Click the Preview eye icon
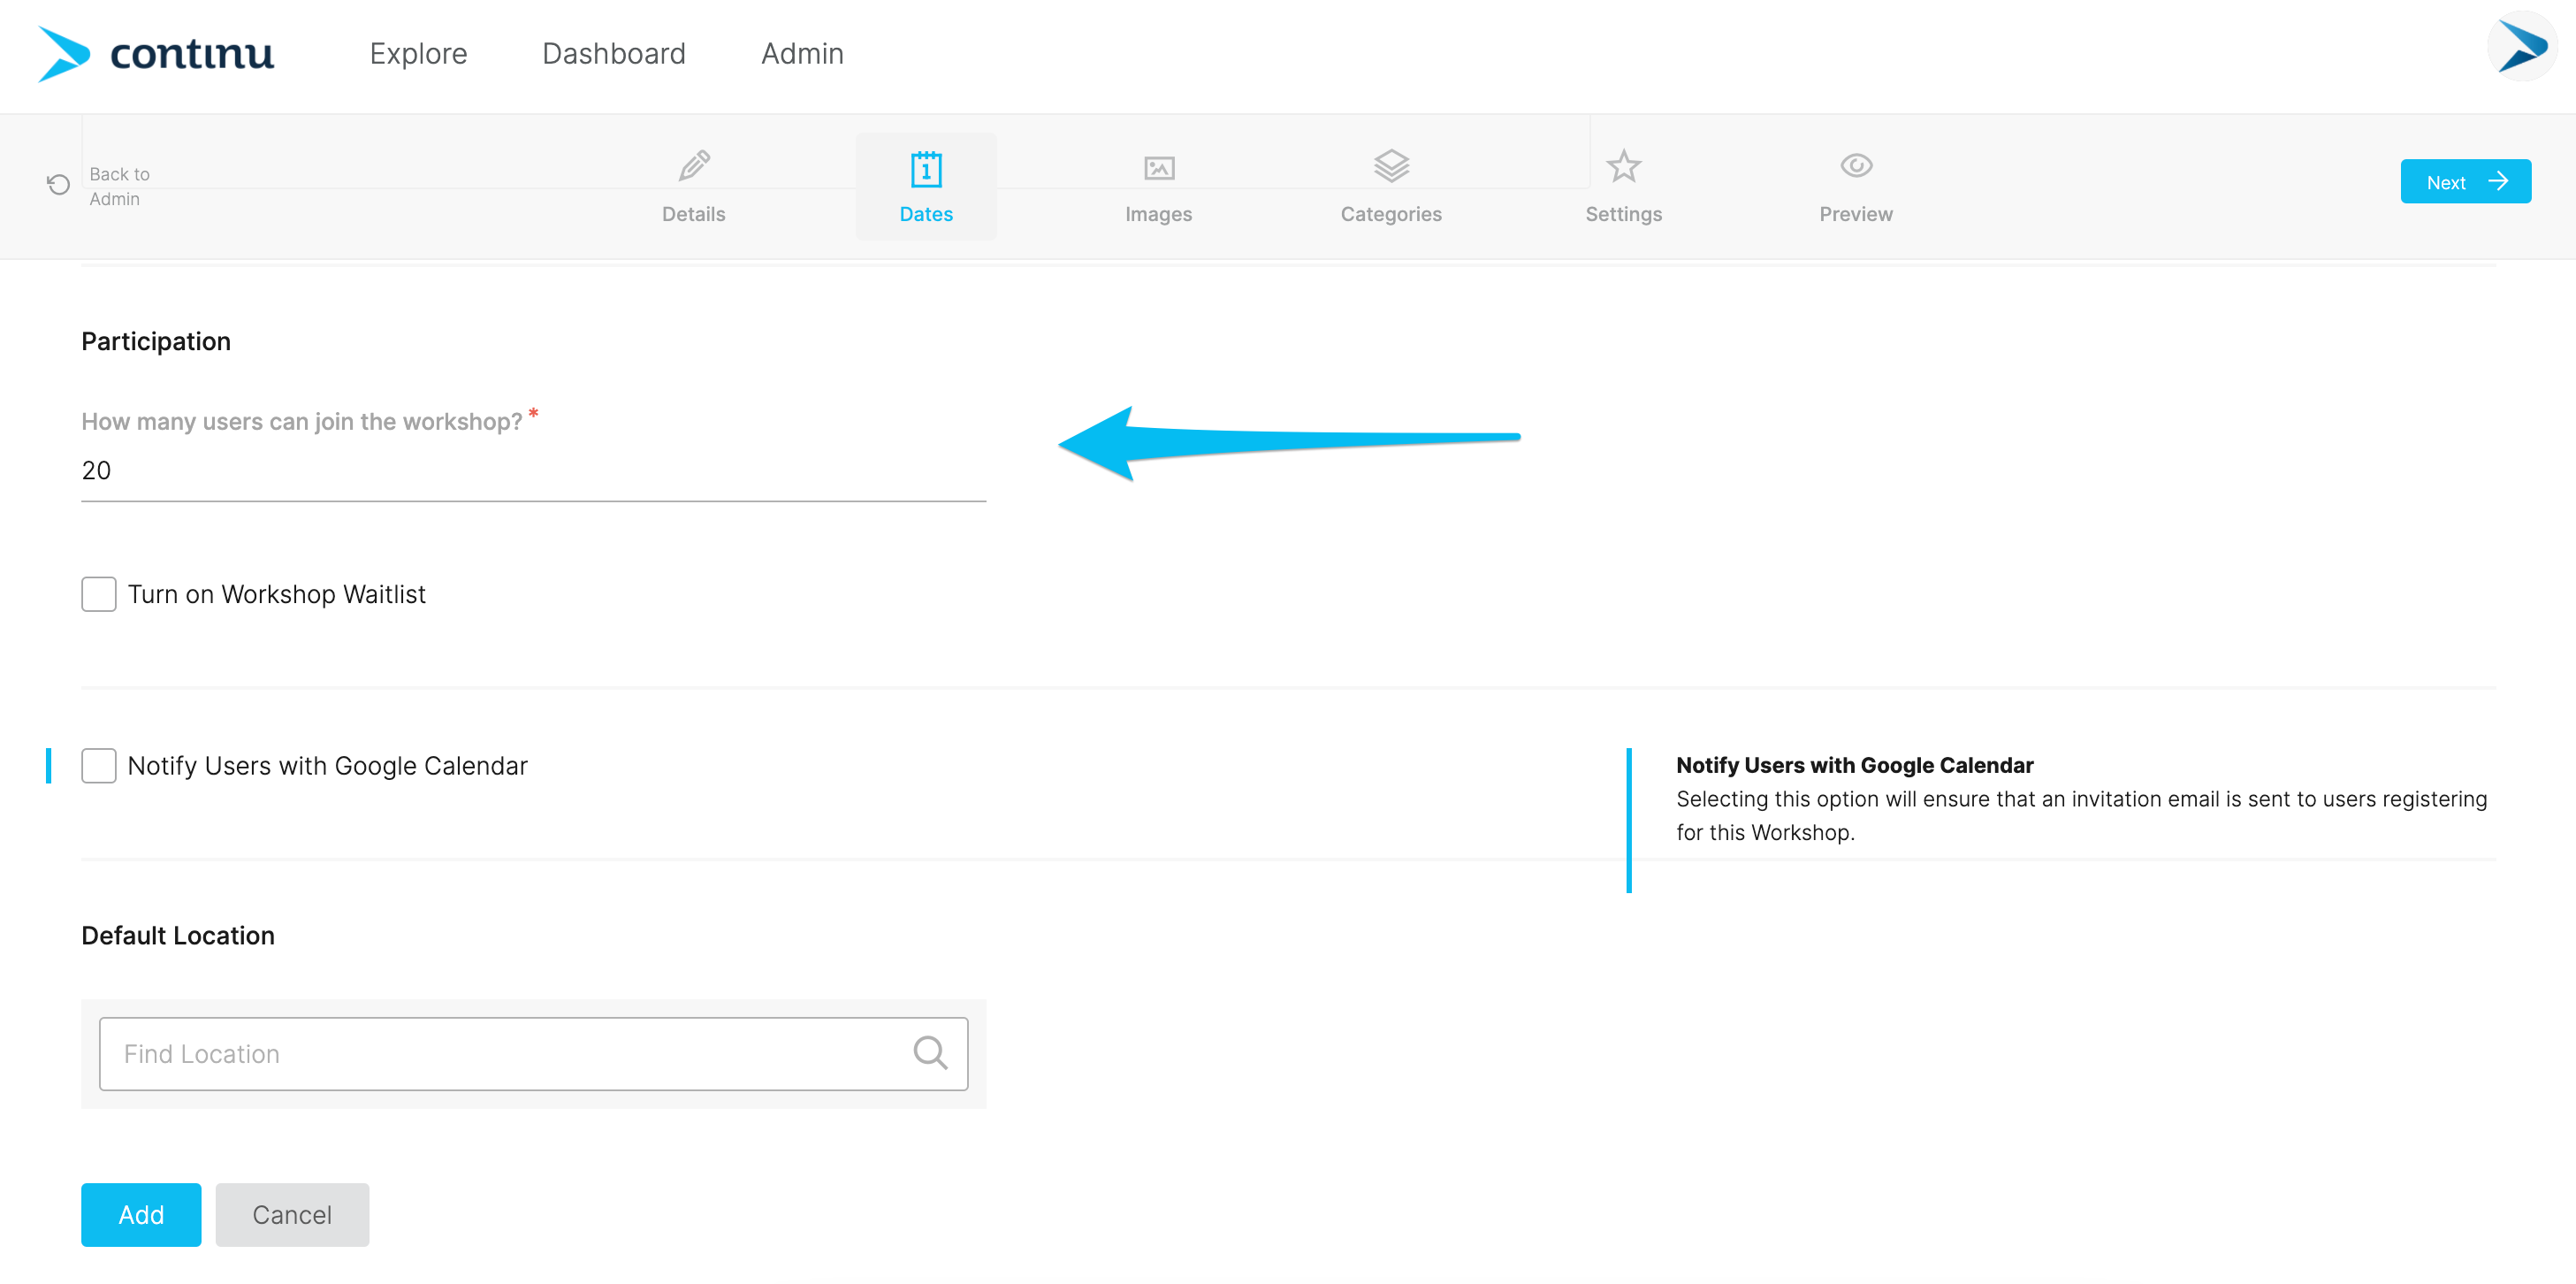 1856,165
